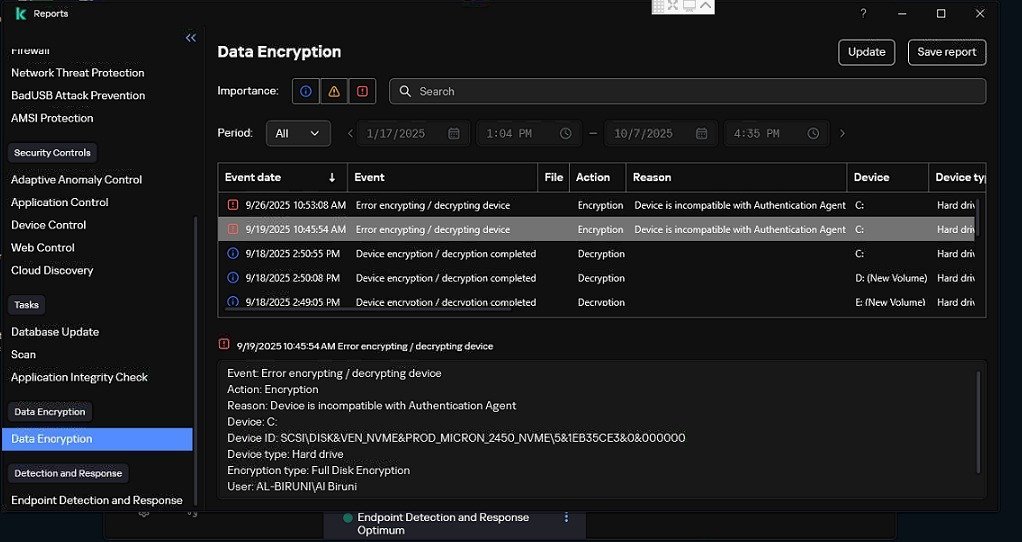Click green status dot in background window
Viewport: 1022px width, 542px height.
point(347,518)
